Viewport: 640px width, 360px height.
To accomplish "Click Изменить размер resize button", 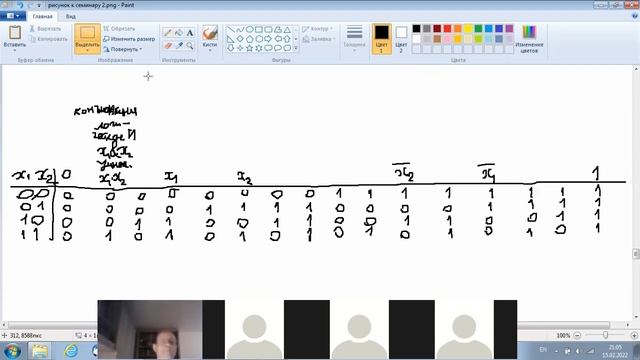I will (x=129, y=39).
